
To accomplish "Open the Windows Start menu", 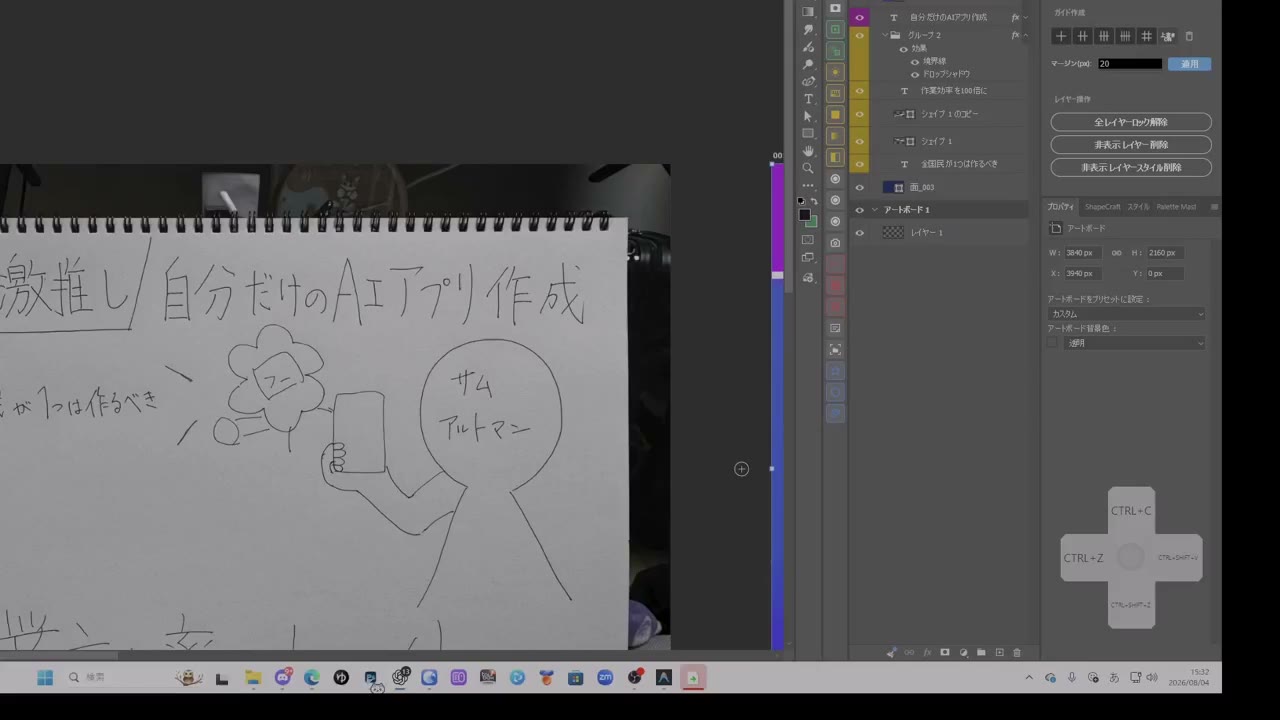I will click(x=45, y=678).
